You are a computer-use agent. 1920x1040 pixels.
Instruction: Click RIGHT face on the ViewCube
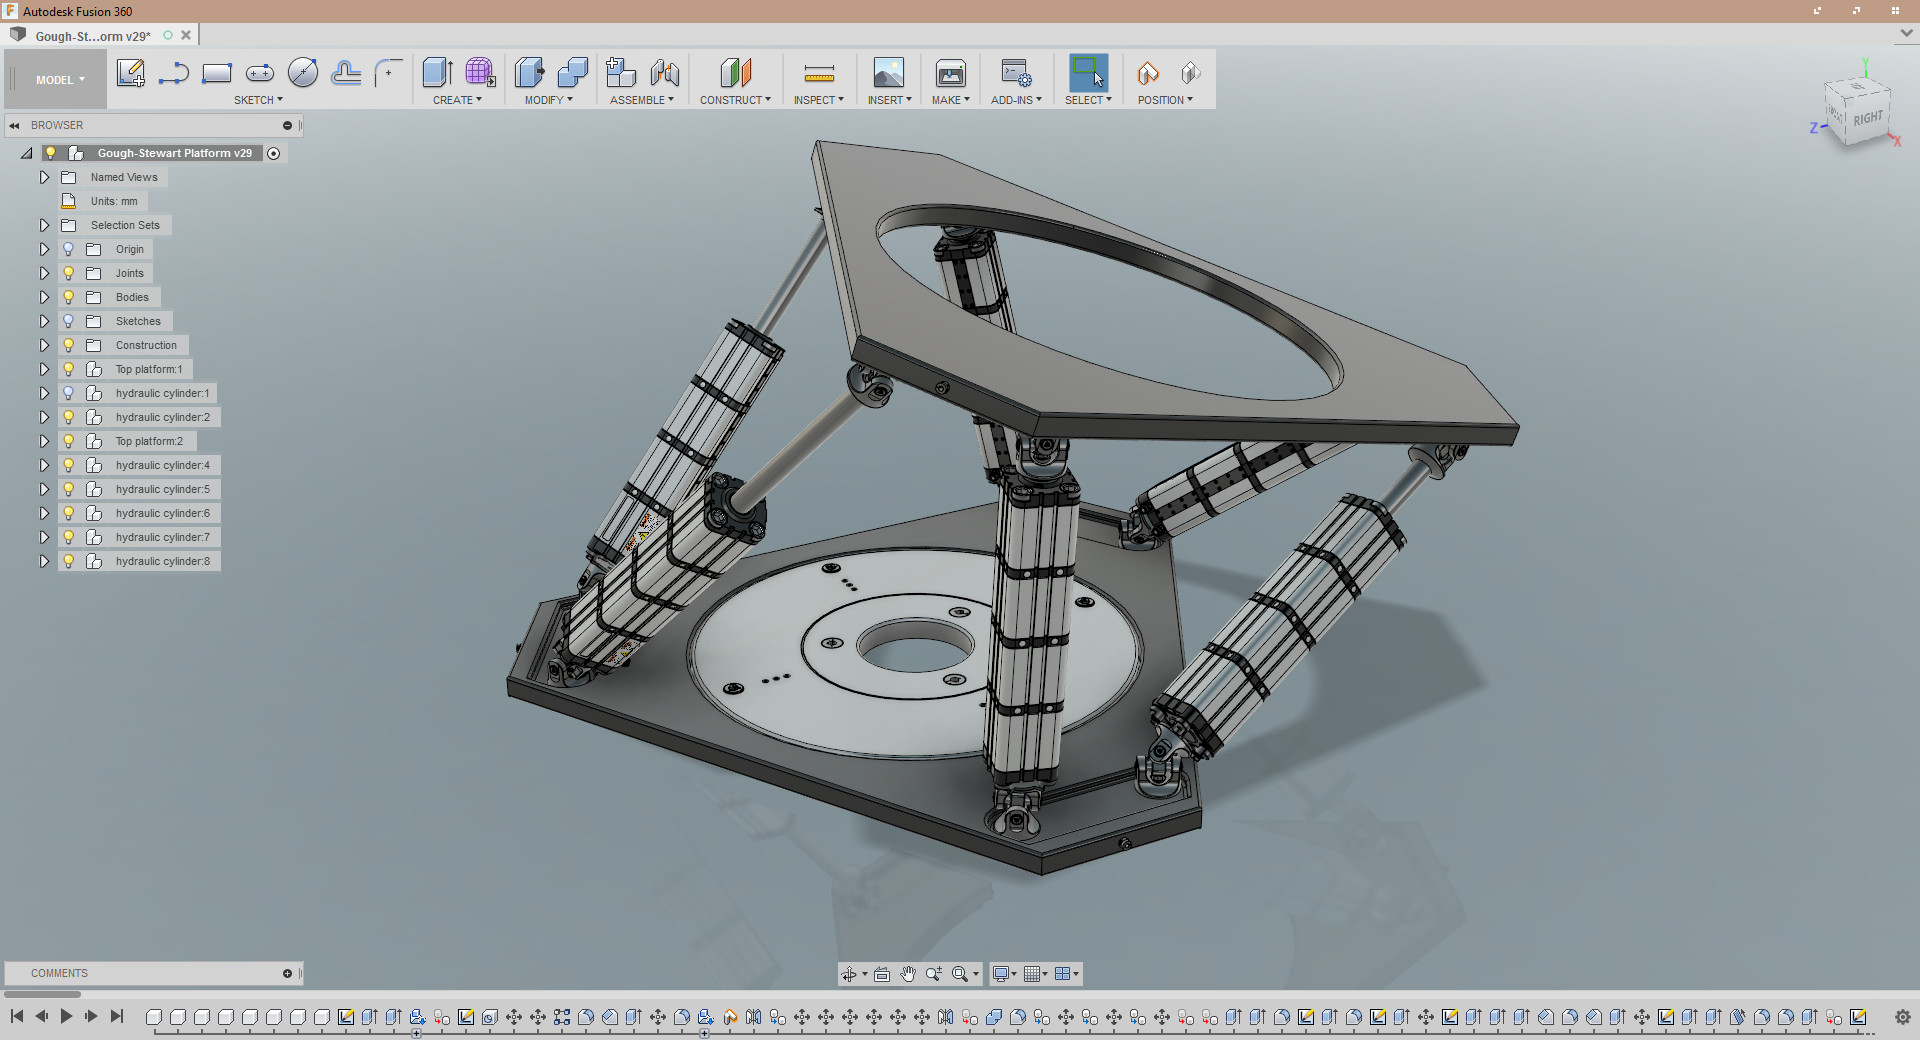(1866, 118)
